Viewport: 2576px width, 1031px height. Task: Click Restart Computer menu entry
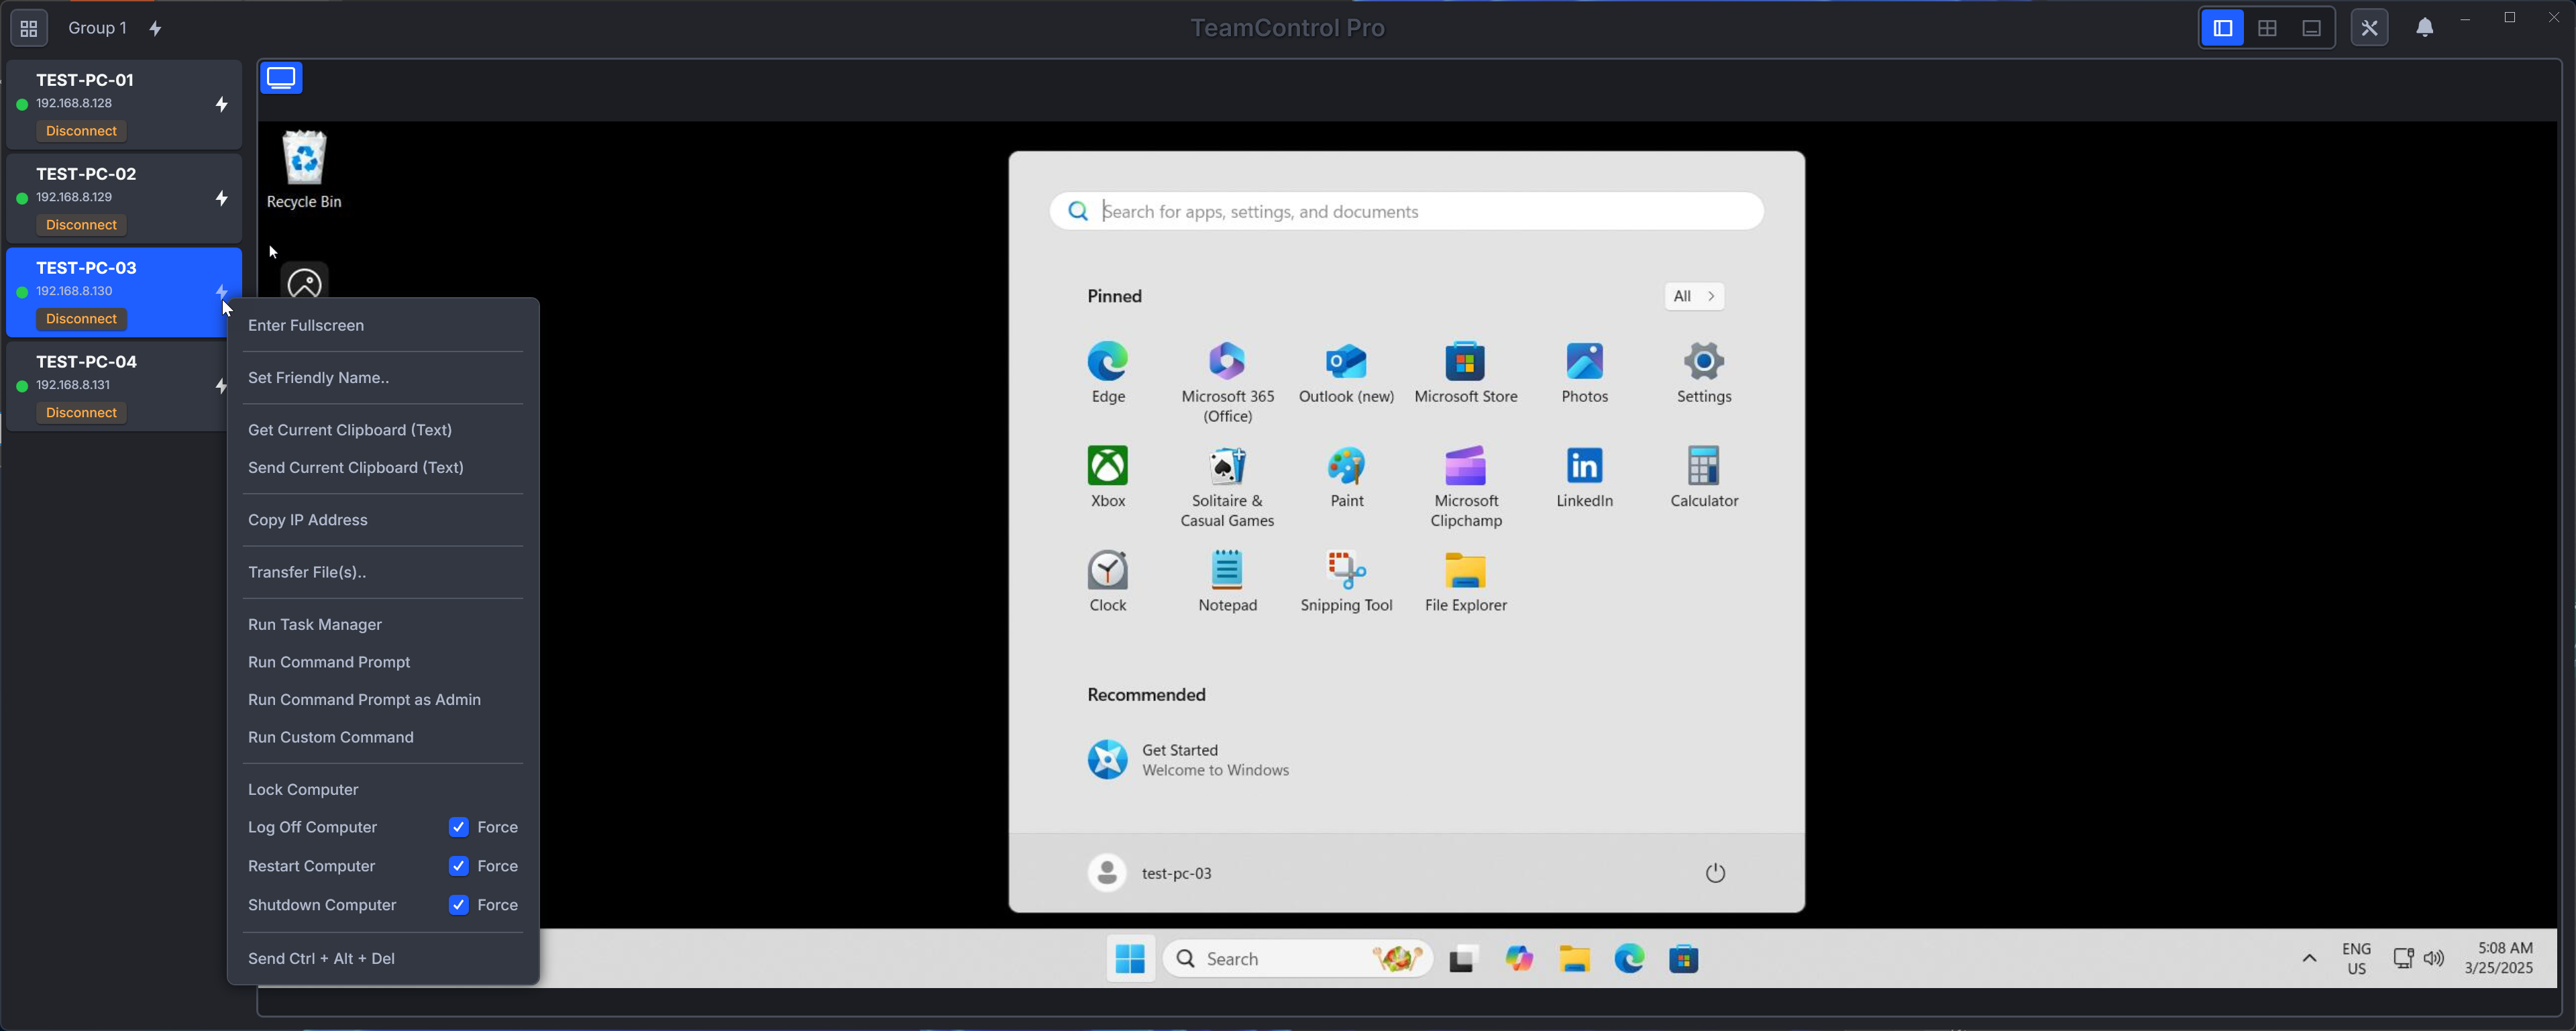[x=312, y=866]
